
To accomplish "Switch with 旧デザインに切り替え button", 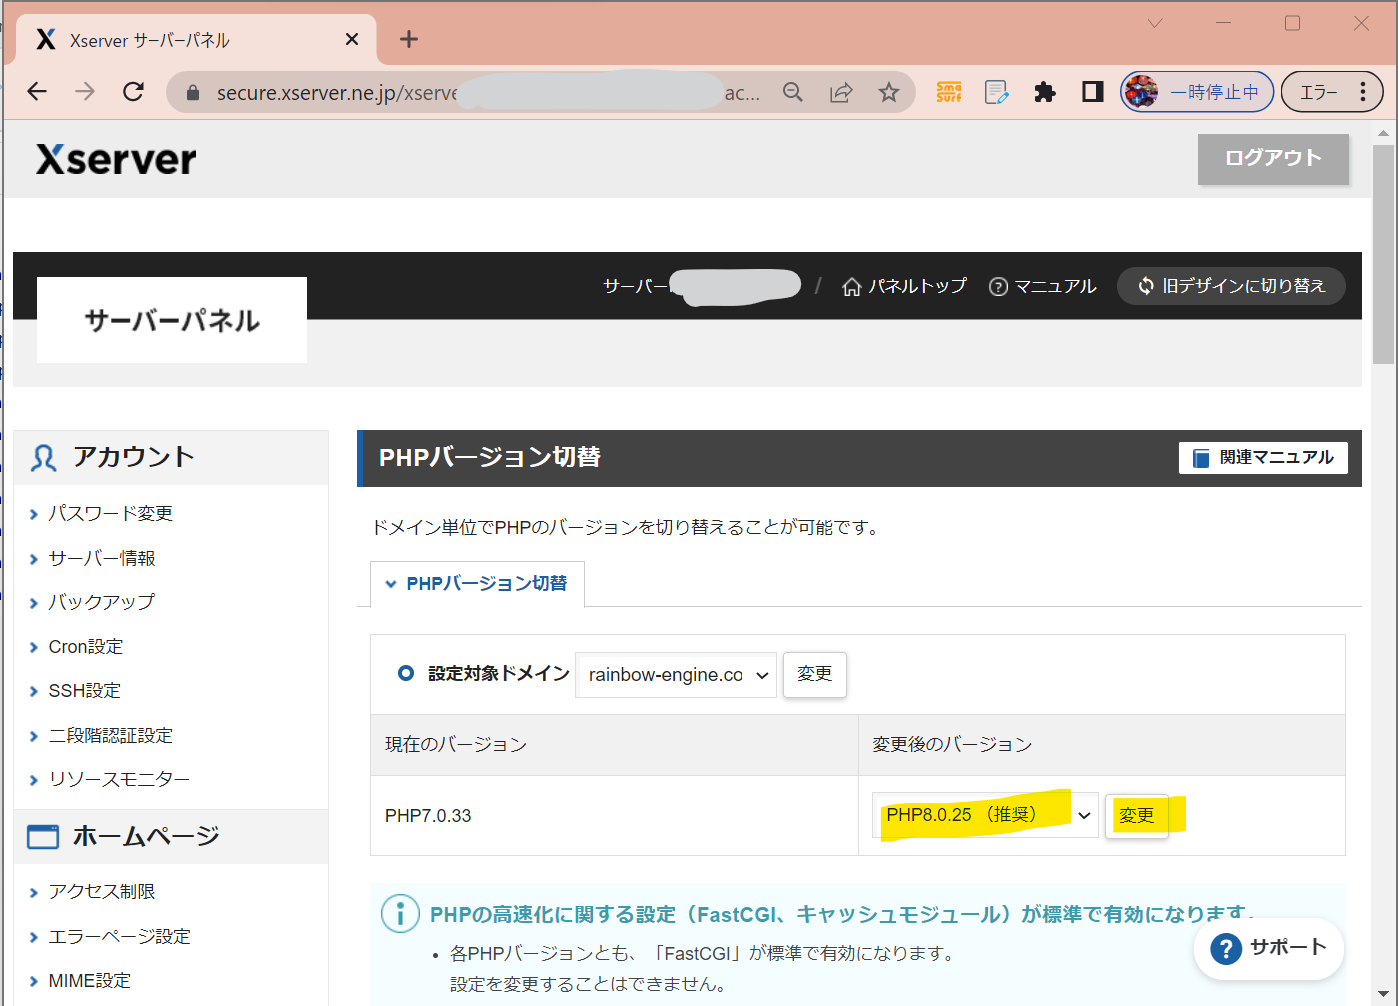I will pos(1231,286).
